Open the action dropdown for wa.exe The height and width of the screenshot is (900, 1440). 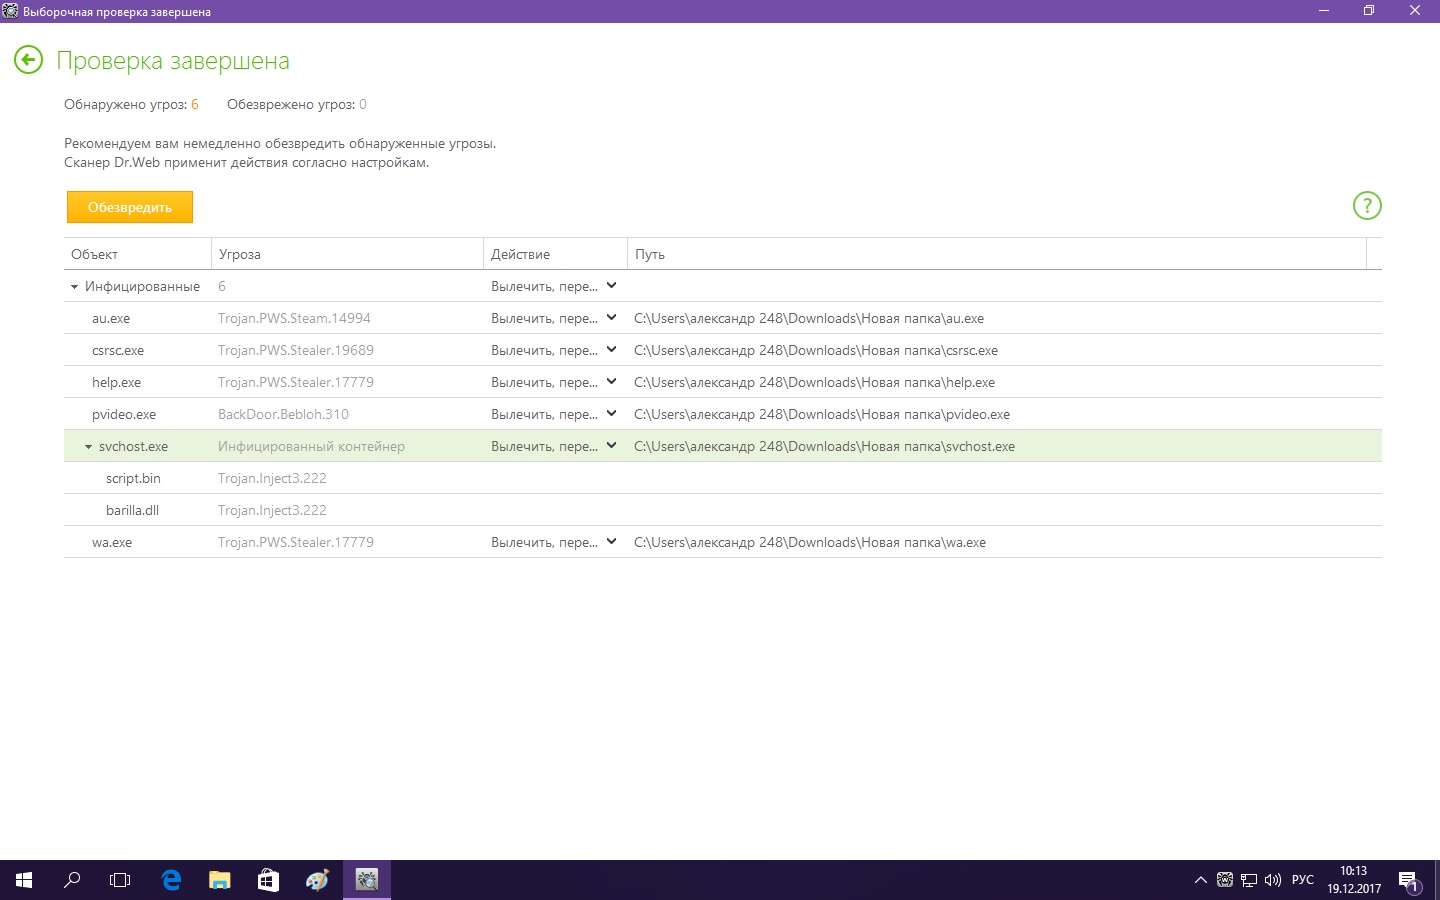(x=611, y=542)
